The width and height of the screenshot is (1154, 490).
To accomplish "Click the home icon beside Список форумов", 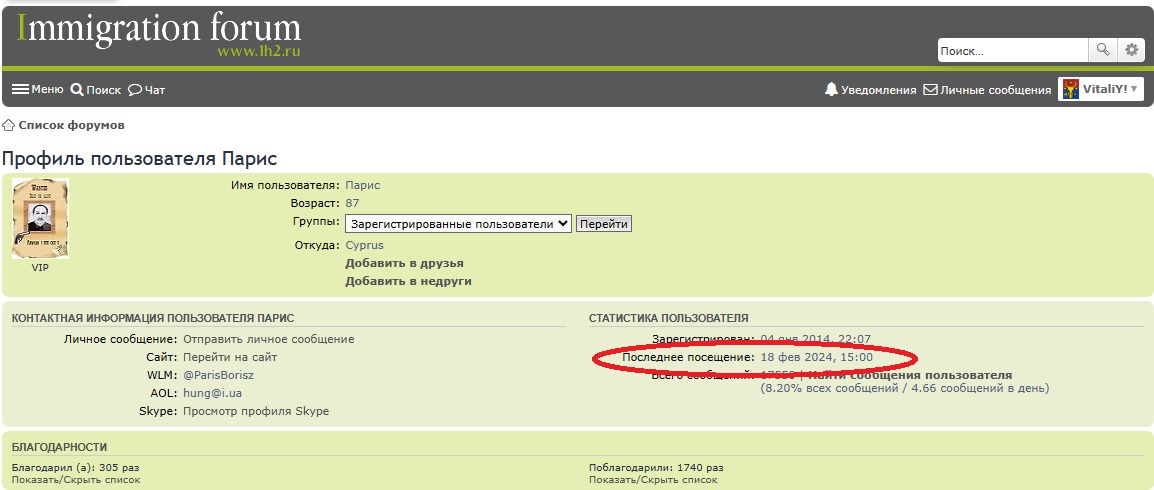I will 9,125.
